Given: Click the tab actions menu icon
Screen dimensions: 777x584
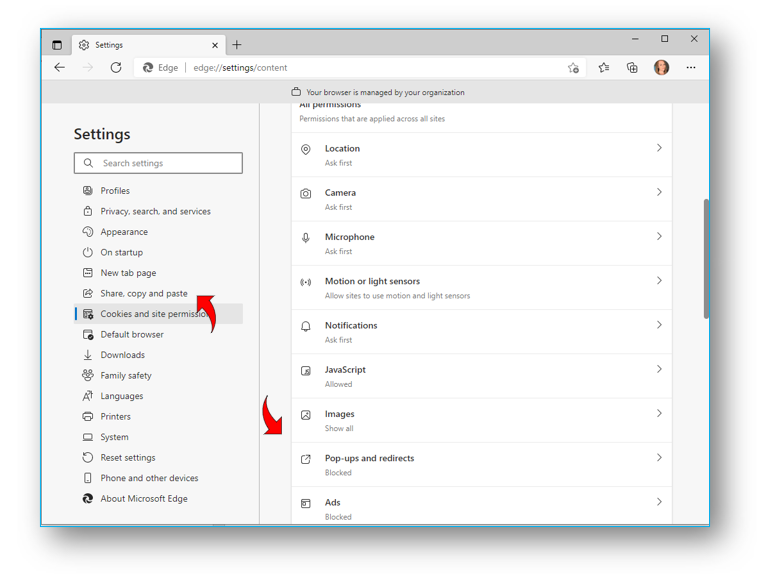Looking at the screenshot, I should (x=57, y=45).
